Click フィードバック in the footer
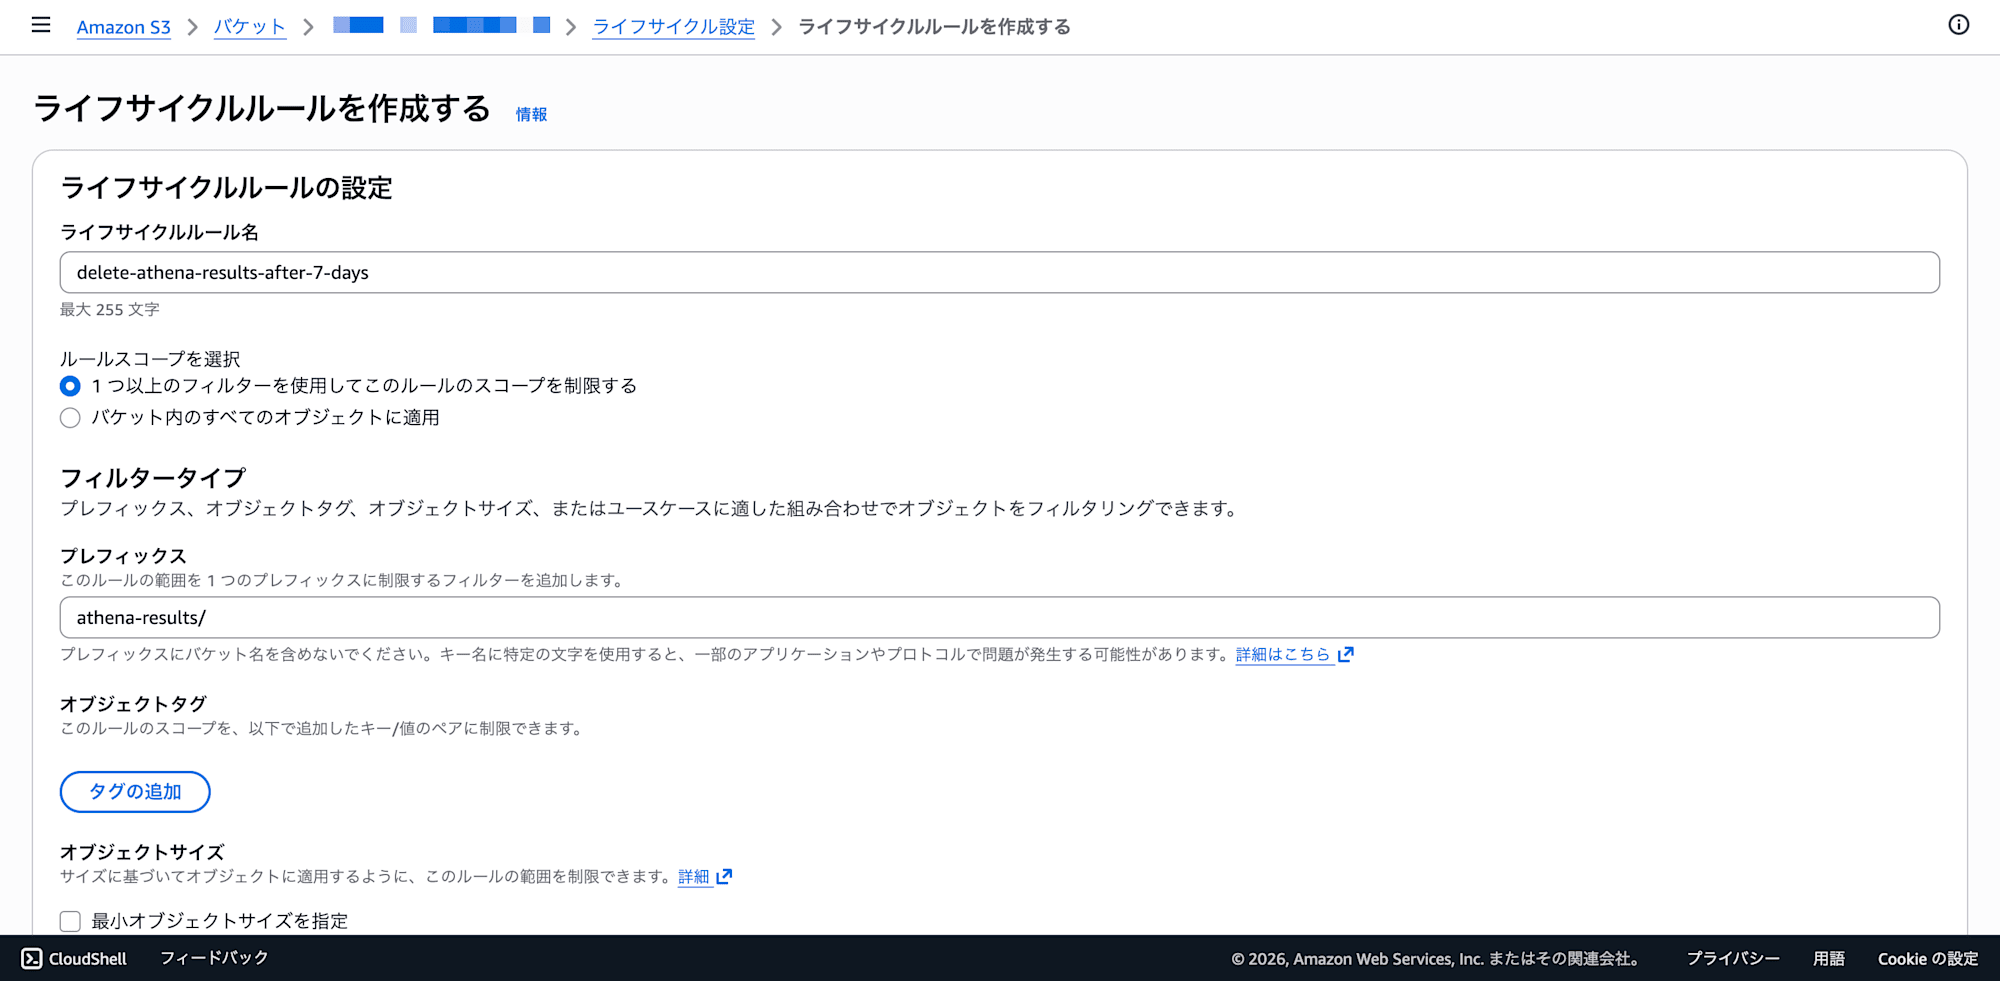 (214, 958)
